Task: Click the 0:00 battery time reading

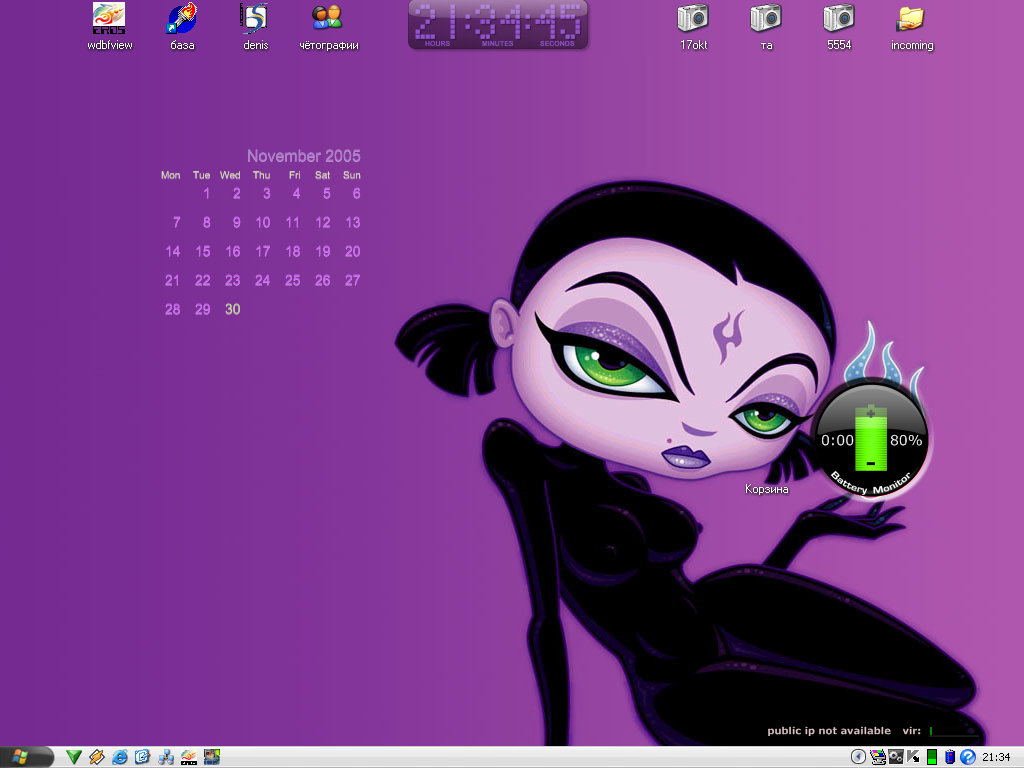Action: click(837, 441)
